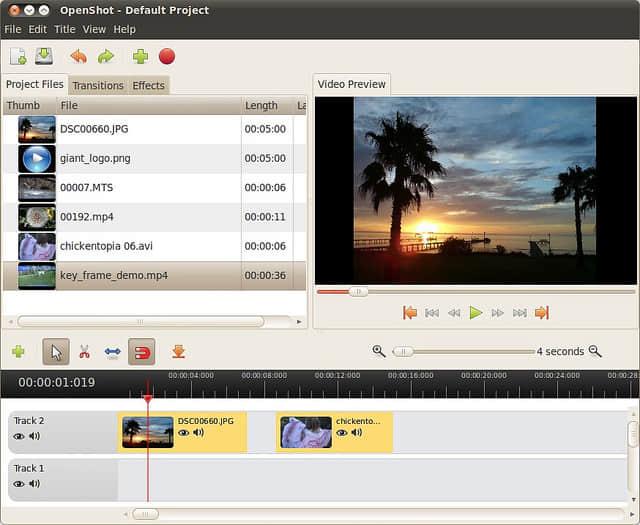This screenshot has width=640, height=525.
Task: Open the File menu
Action: pyautogui.click(x=12, y=29)
